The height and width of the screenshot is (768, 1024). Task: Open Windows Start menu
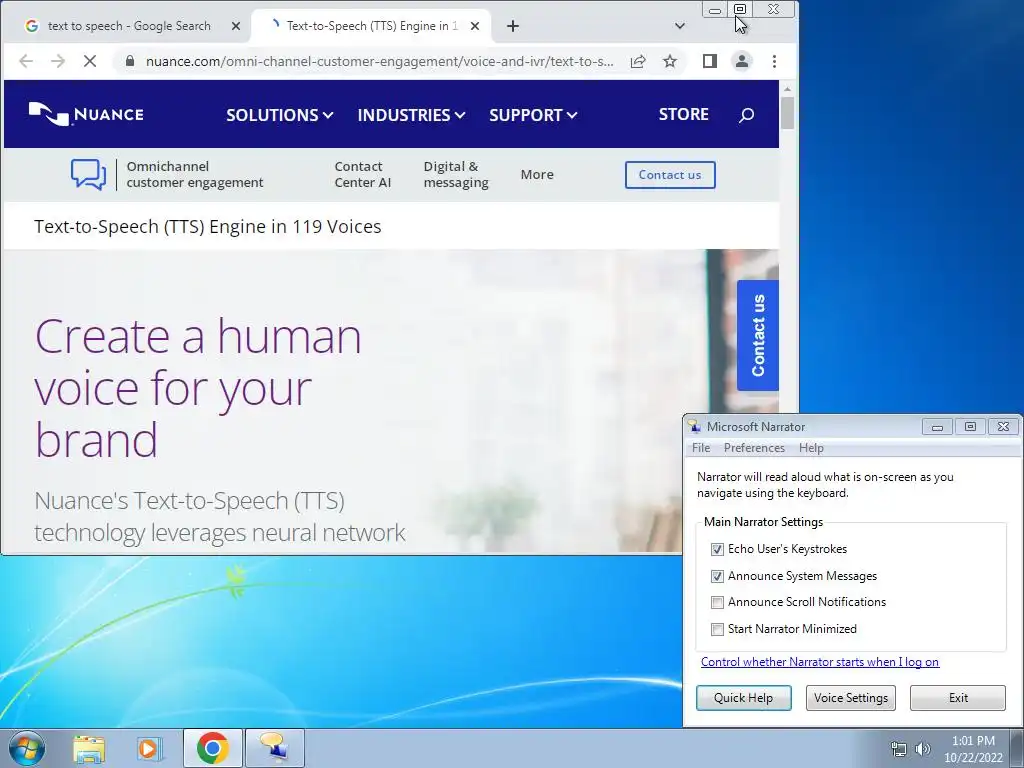pyautogui.click(x=27, y=748)
